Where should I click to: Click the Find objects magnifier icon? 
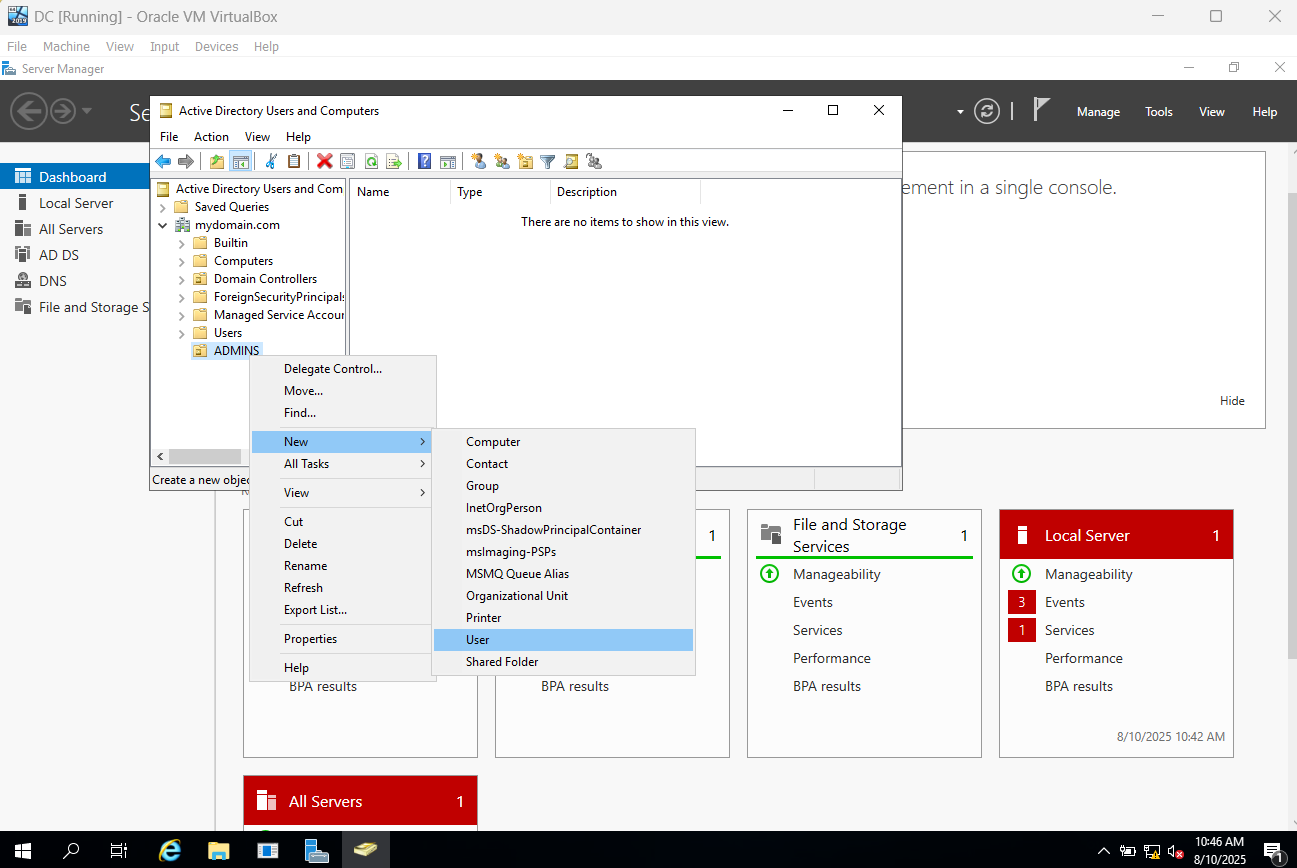tap(571, 161)
